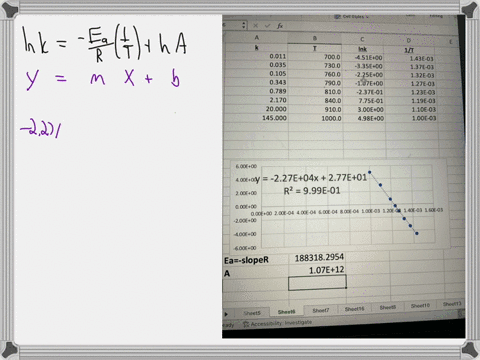
Task: Switch to the Sheet5 tab
Action: [252, 313]
